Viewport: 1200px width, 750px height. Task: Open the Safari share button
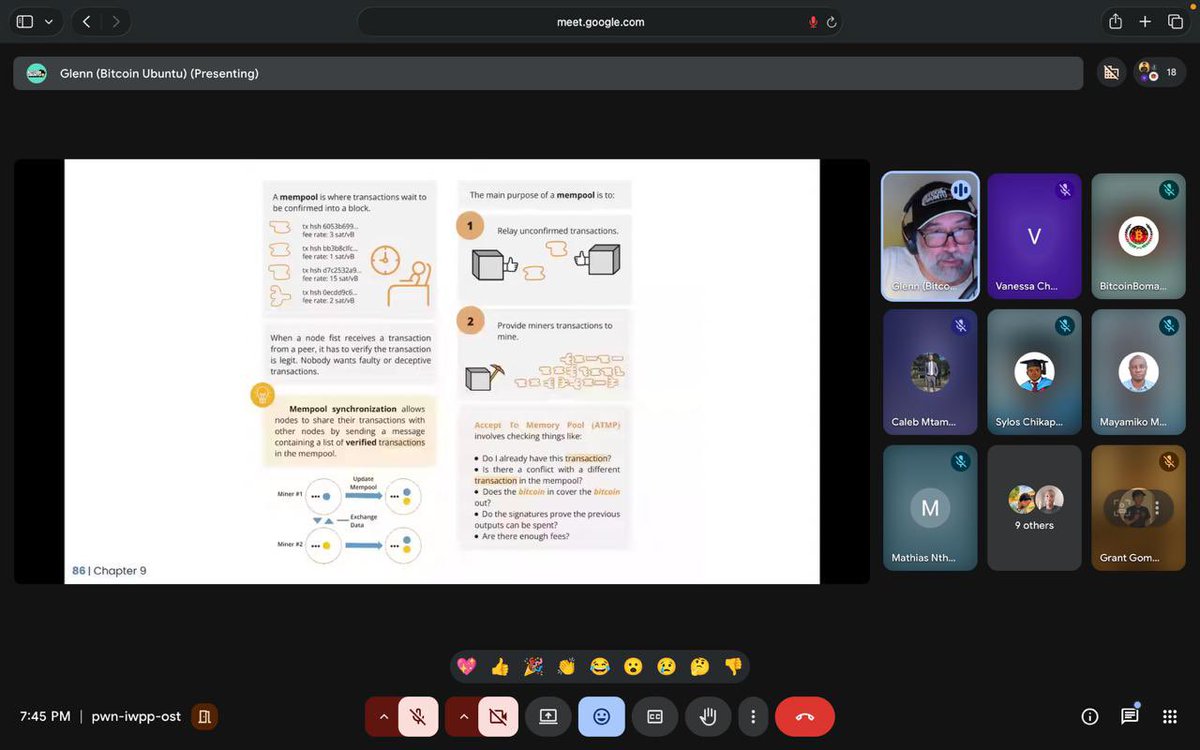tap(1115, 21)
